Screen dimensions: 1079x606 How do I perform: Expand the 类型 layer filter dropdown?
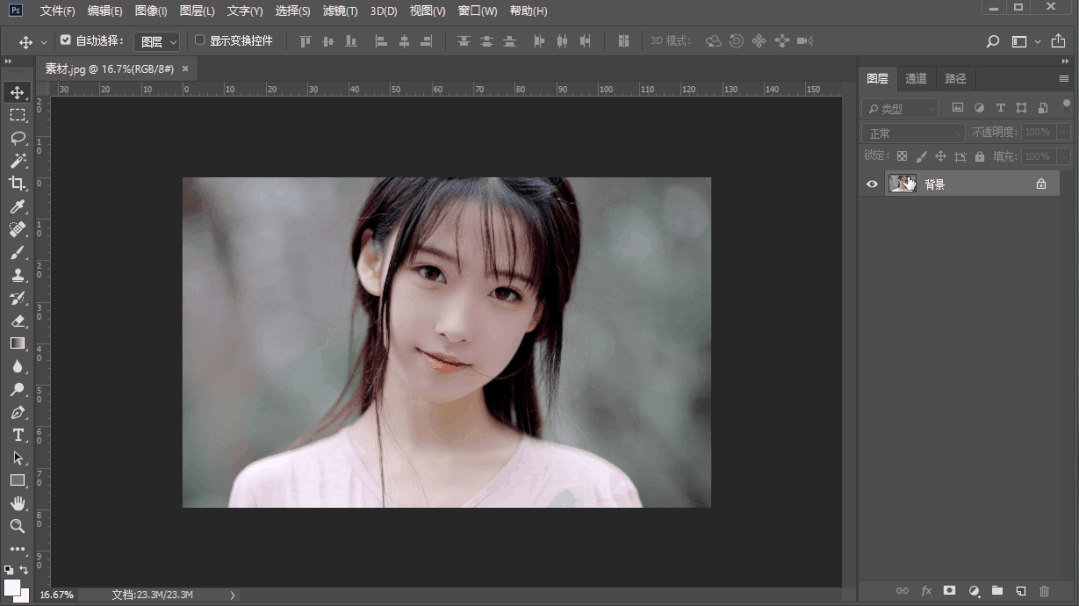pyautogui.click(x=901, y=108)
